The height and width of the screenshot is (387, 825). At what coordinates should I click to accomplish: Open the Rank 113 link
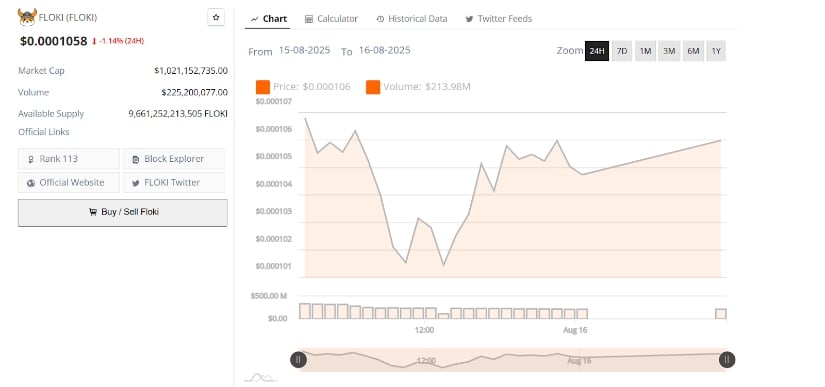69,159
